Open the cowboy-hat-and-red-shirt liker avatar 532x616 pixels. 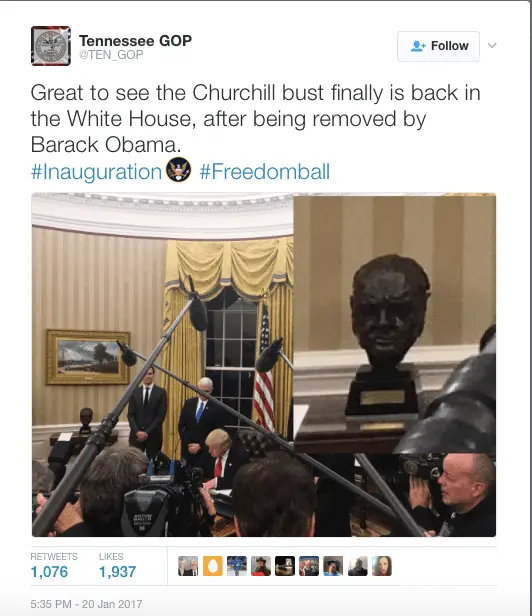click(x=261, y=566)
